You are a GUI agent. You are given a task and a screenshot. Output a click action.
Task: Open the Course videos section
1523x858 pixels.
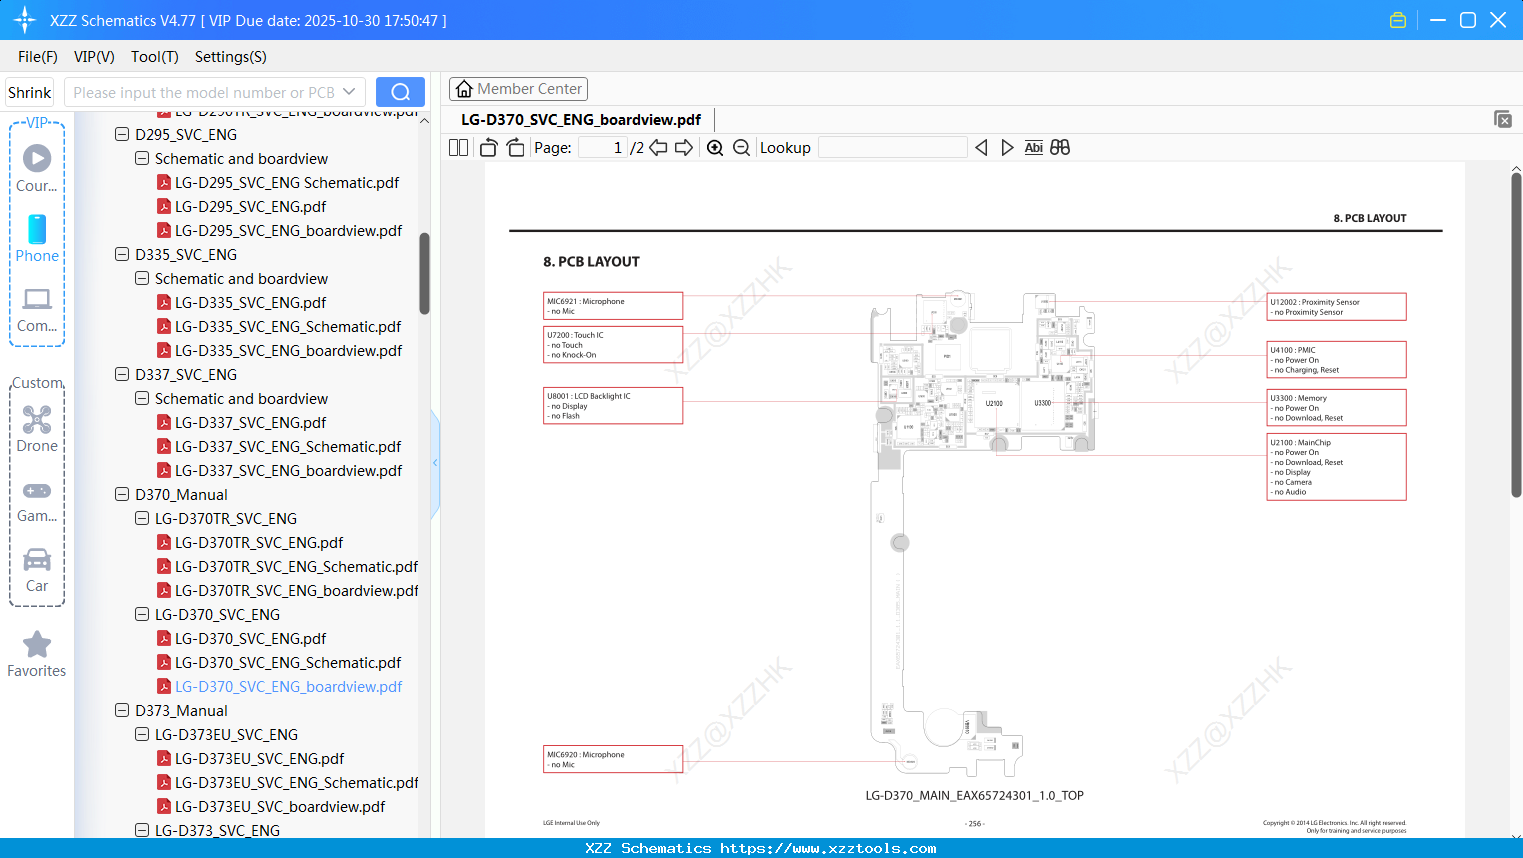click(37, 165)
